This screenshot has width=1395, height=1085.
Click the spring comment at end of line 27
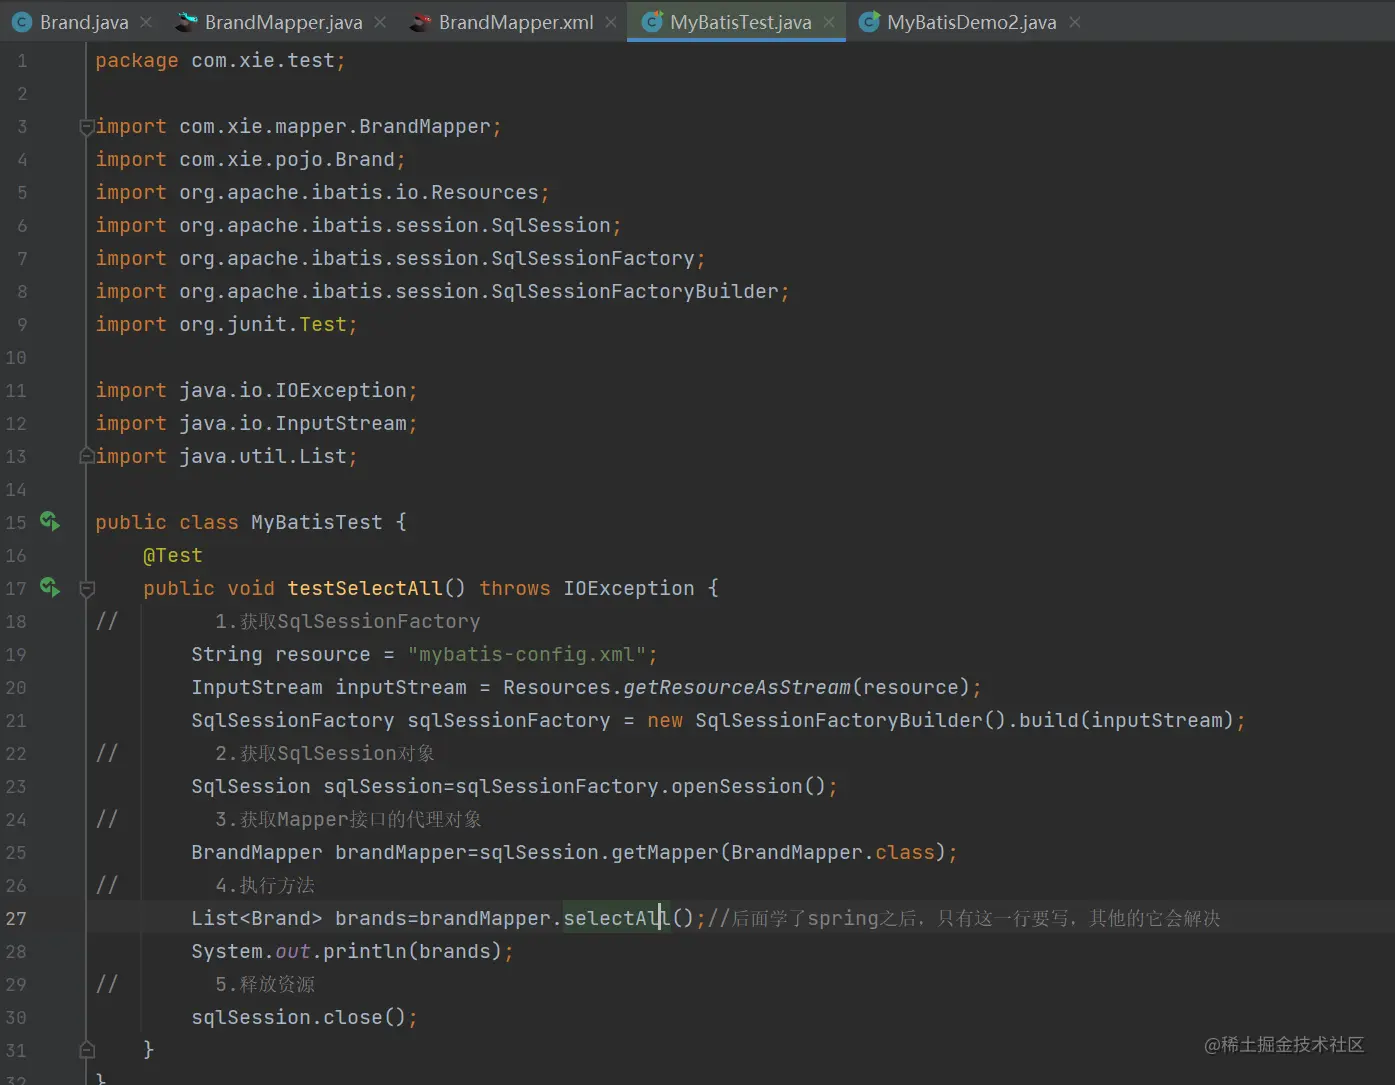[964, 918]
